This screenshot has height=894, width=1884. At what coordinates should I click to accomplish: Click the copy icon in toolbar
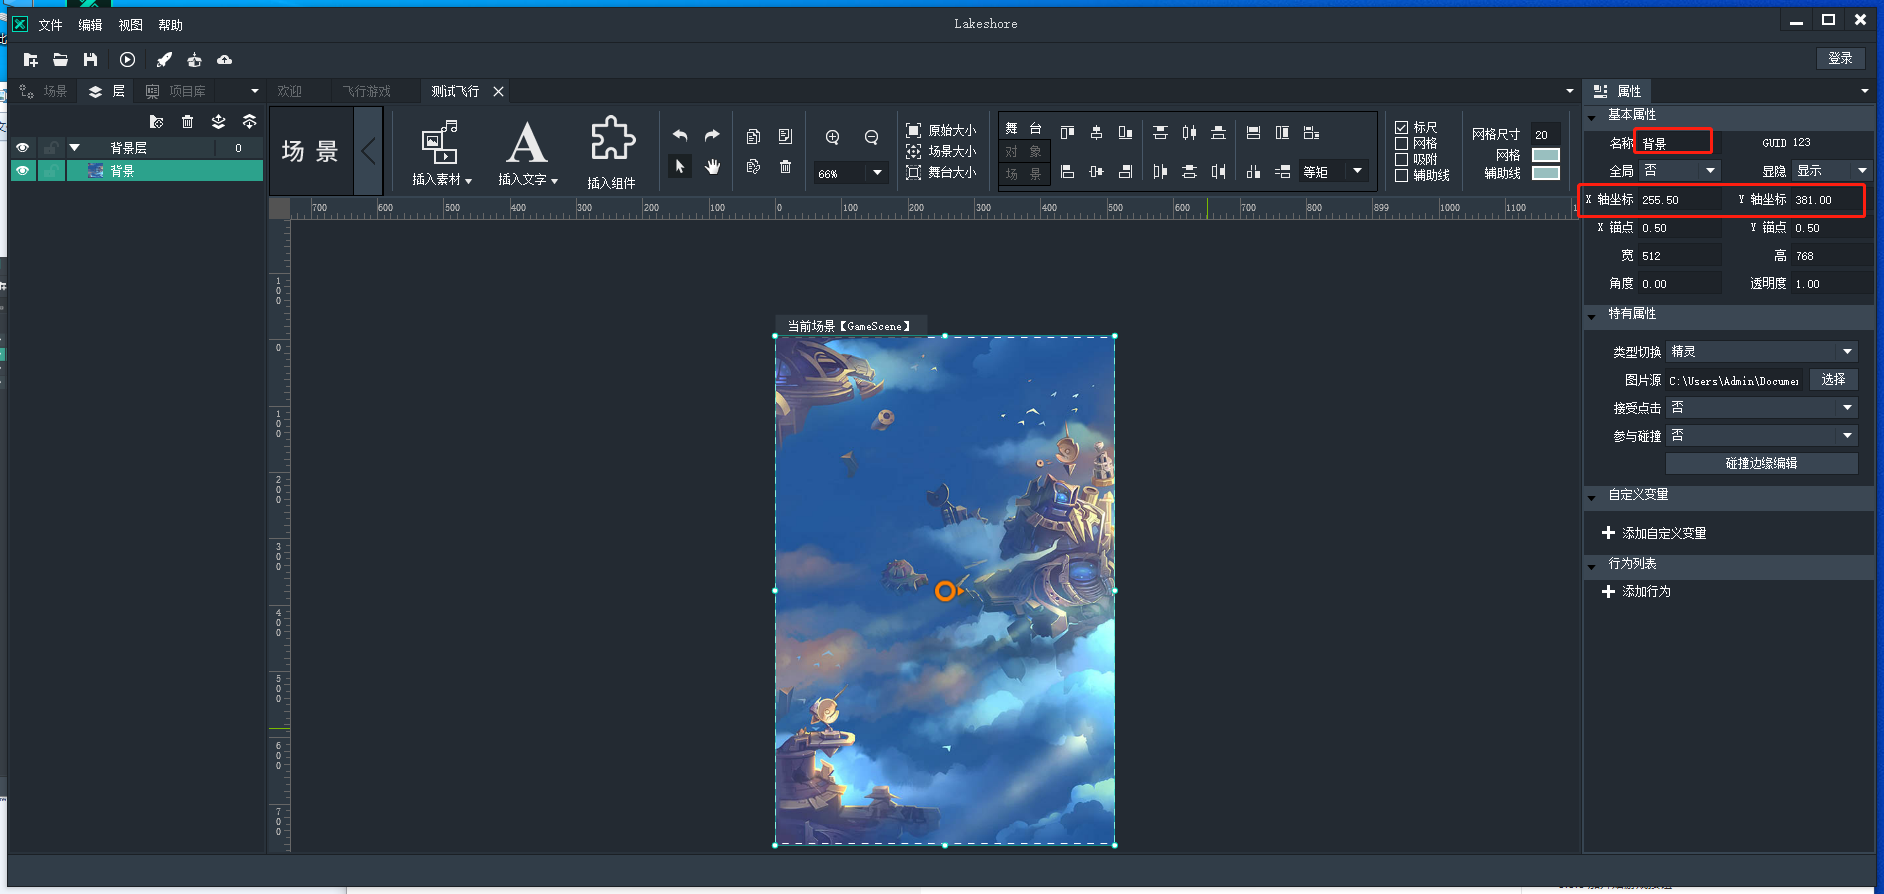753,136
